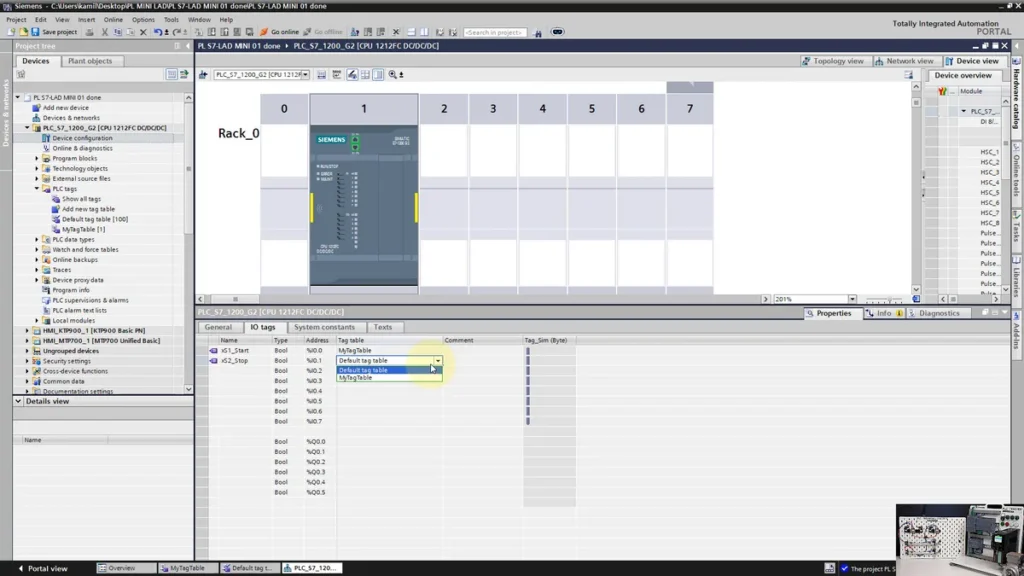Switch to Topology view
1024x576 pixels.
[833, 61]
